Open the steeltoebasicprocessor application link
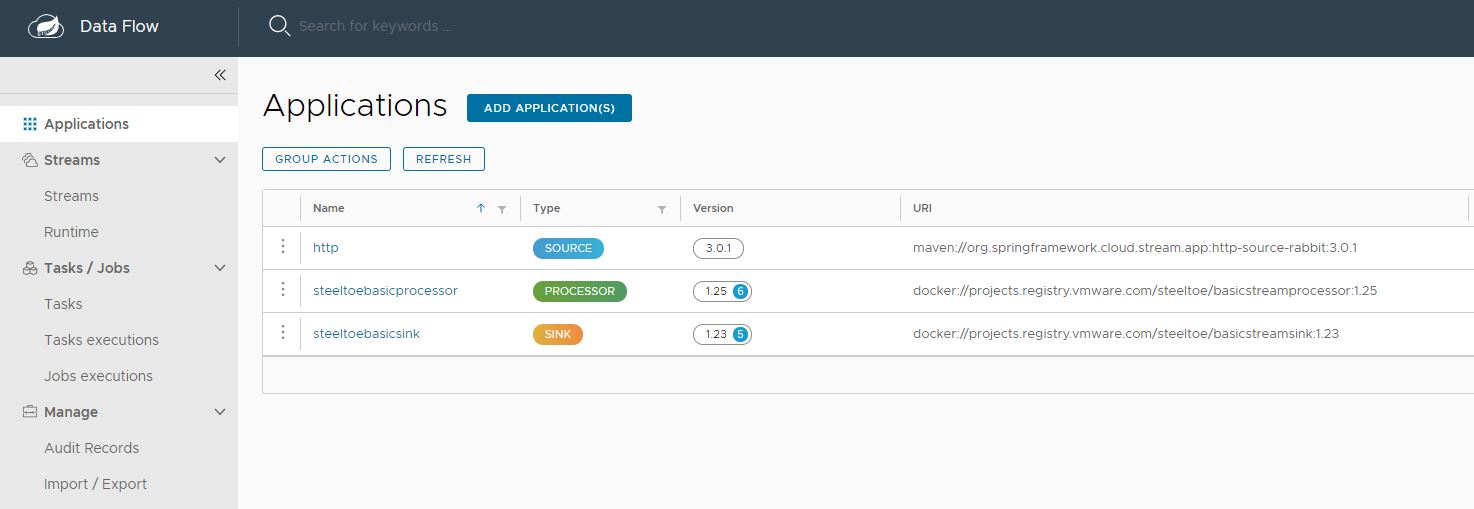Screen dimensions: 1474x509 tap(385, 291)
